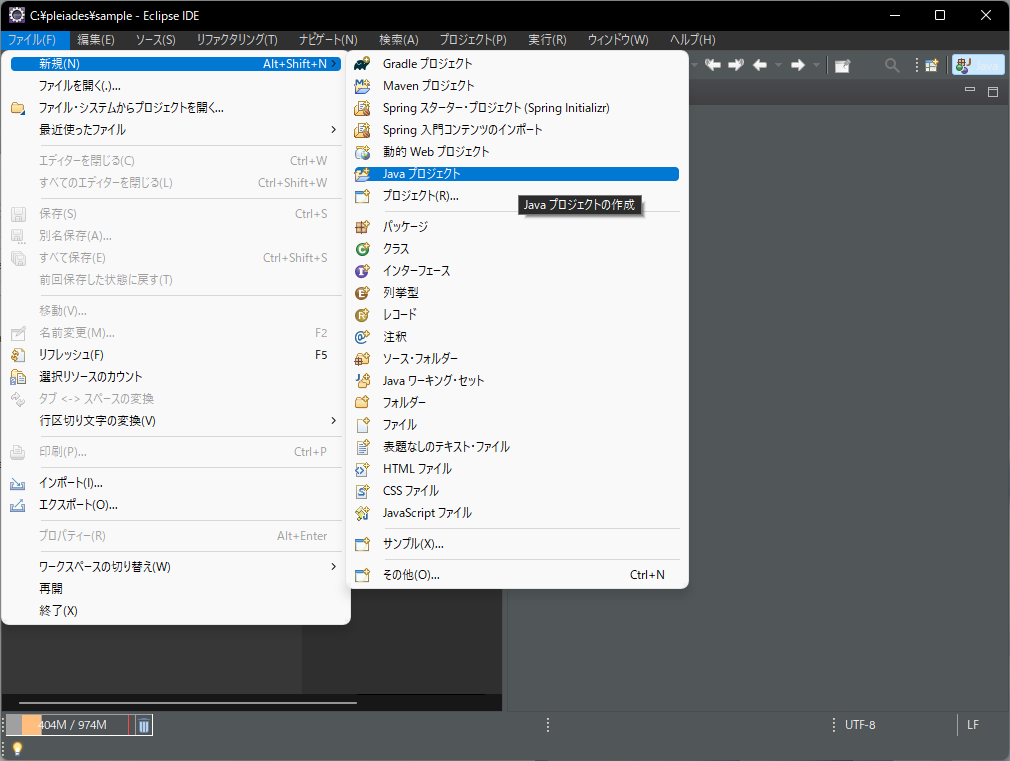Click back navigation arrow in toolbar
The height and width of the screenshot is (761, 1010).
pyautogui.click(x=760, y=65)
